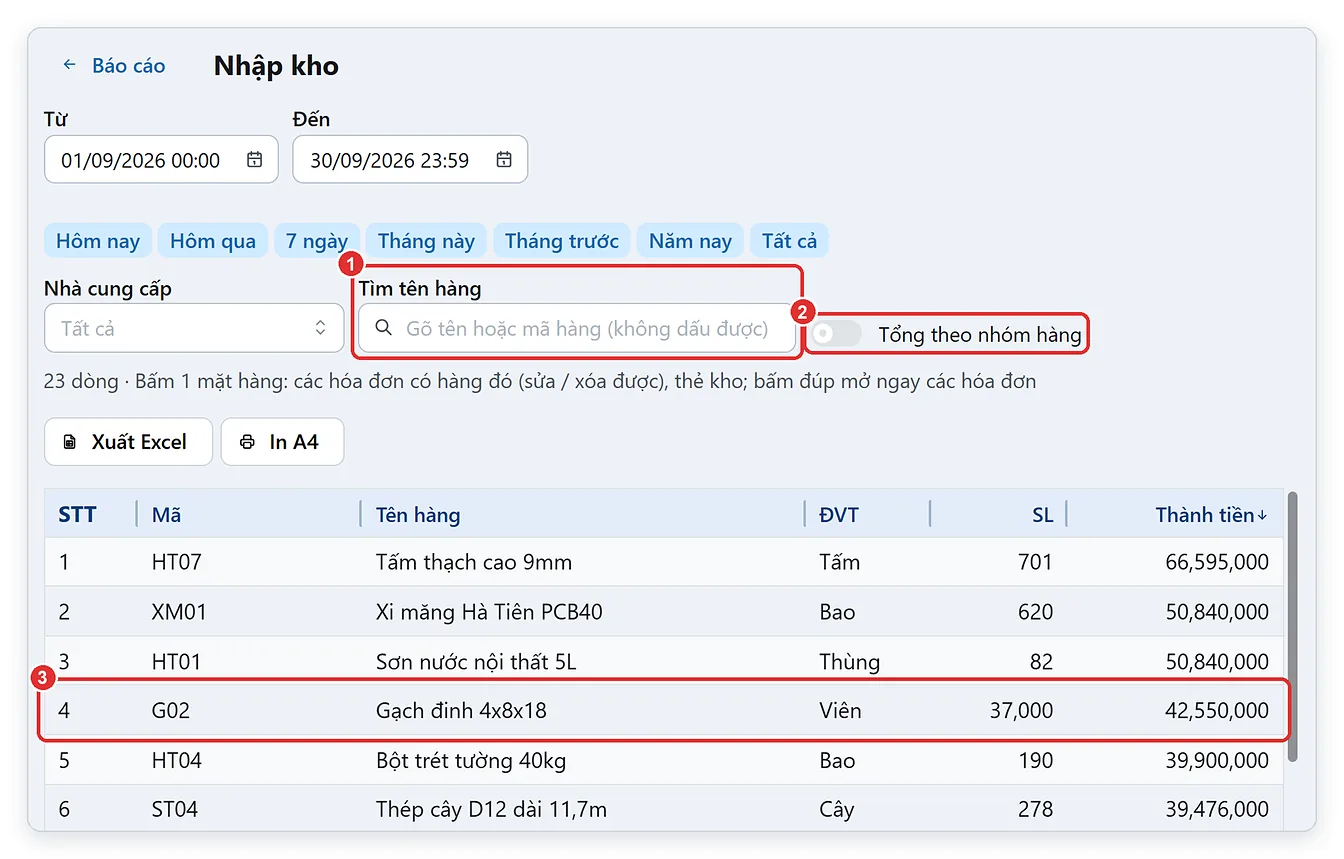
Task: Select Hôm nay quick filter
Action: [x=98, y=241]
